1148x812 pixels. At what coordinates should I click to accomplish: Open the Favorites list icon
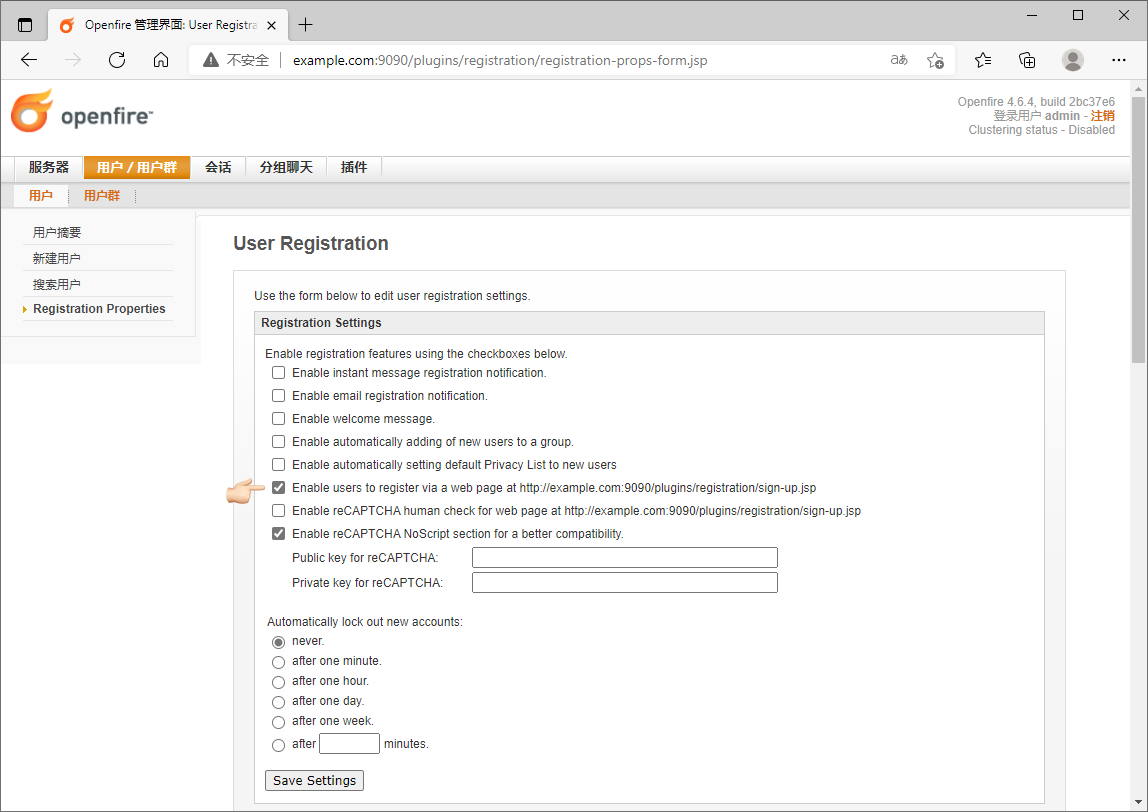[x=983, y=60]
